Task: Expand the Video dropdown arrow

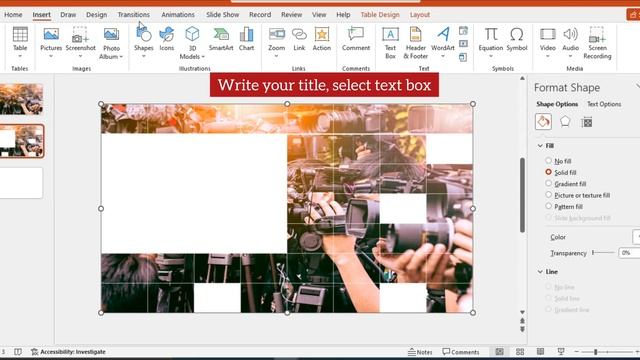Action: (x=548, y=56)
